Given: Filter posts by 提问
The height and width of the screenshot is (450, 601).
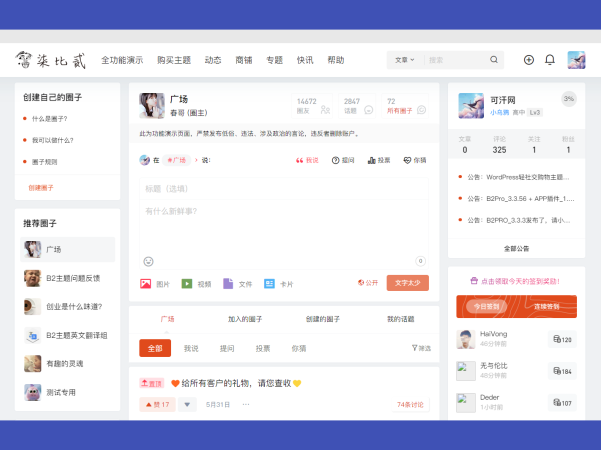Looking at the screenshot, I should pyautogui.click(x=227, y=348).
